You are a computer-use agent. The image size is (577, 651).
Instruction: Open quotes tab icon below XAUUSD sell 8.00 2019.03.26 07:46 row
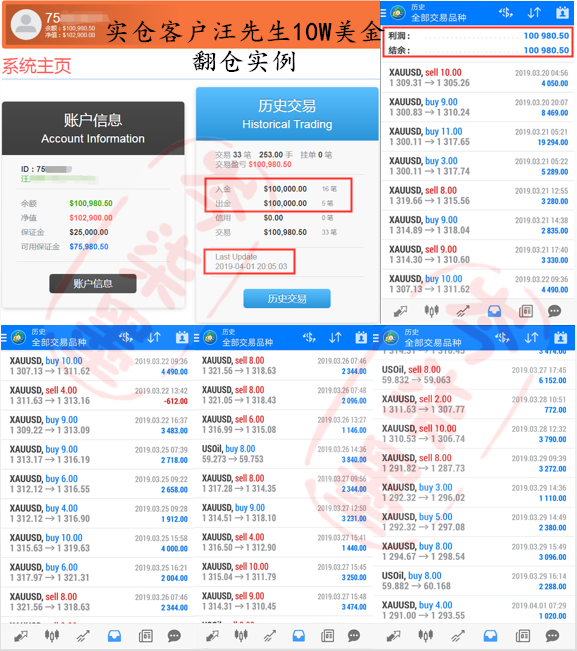(x=21, y=636)
